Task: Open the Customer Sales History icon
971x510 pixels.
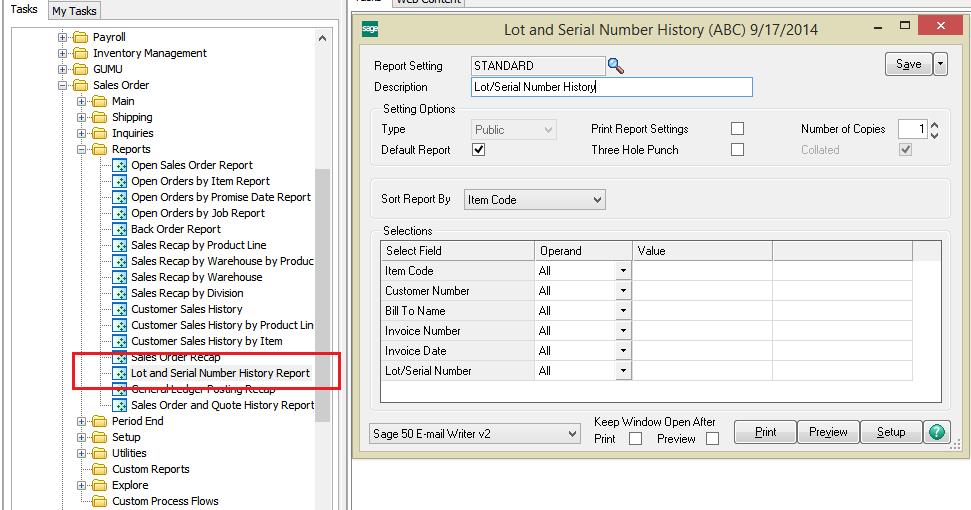Action: point(120,309)
